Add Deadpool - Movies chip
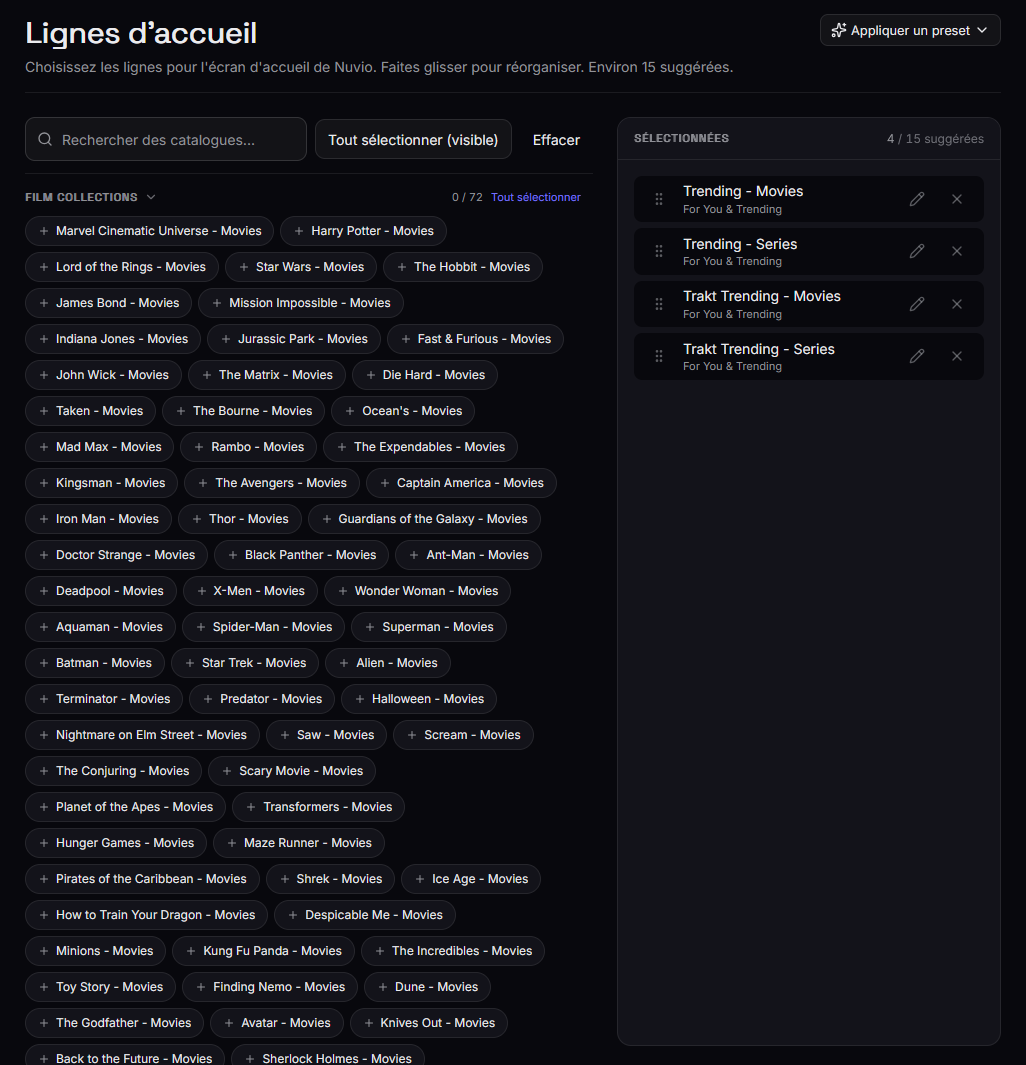1026x1065 pixels. 101,591
